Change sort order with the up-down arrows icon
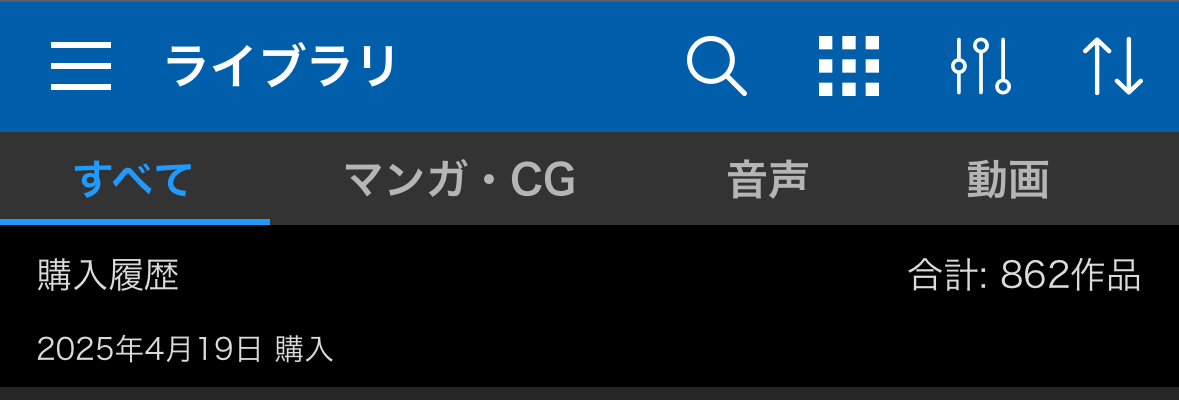Screen dimensions: 1179x400 tap(1113, 66)
